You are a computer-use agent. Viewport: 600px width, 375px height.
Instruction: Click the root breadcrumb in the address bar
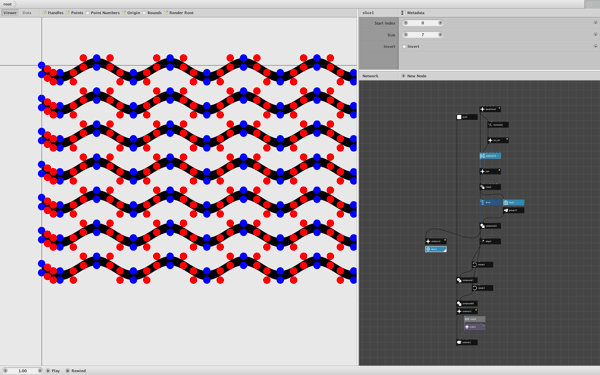7,4
